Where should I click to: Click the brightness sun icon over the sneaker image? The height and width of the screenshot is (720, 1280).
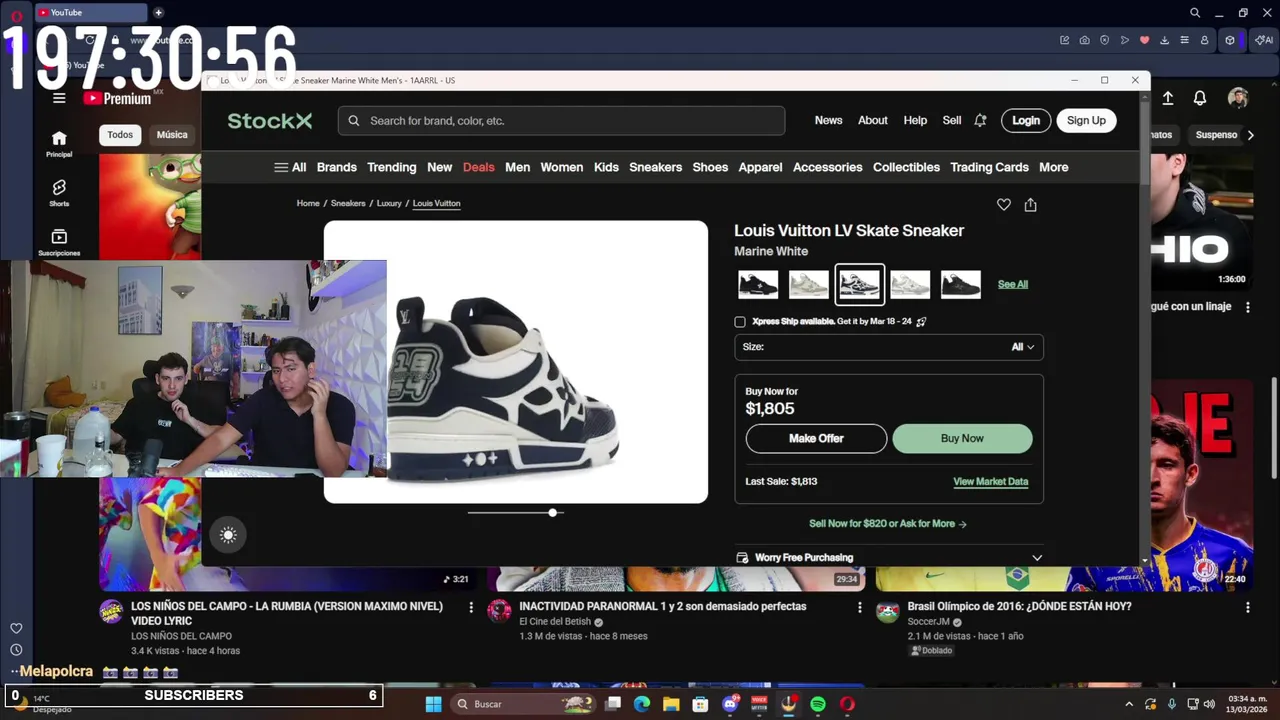coord(228,535)
